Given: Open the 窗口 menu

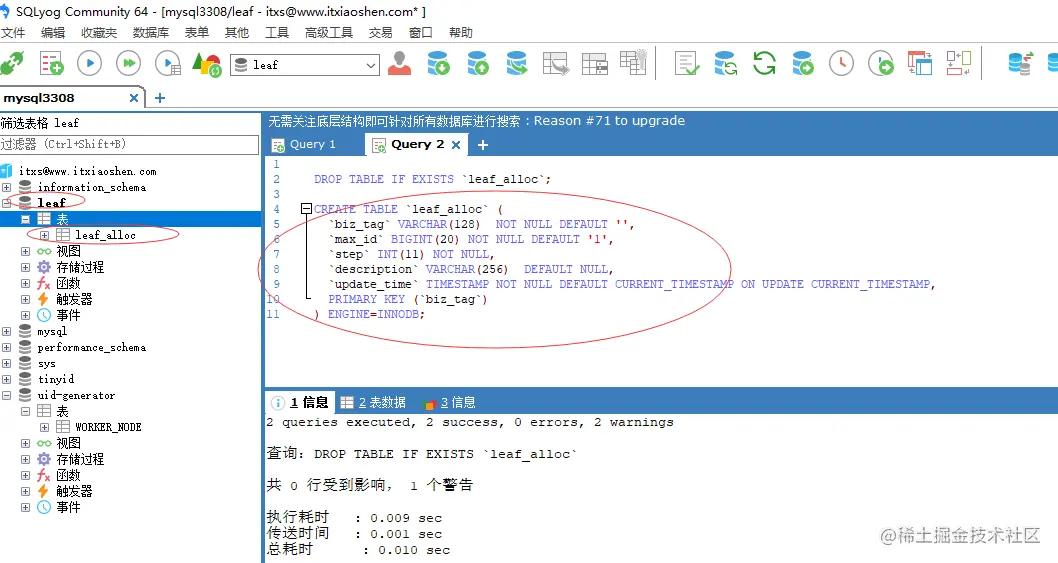Looking at the screenshot, I should 420,32.
